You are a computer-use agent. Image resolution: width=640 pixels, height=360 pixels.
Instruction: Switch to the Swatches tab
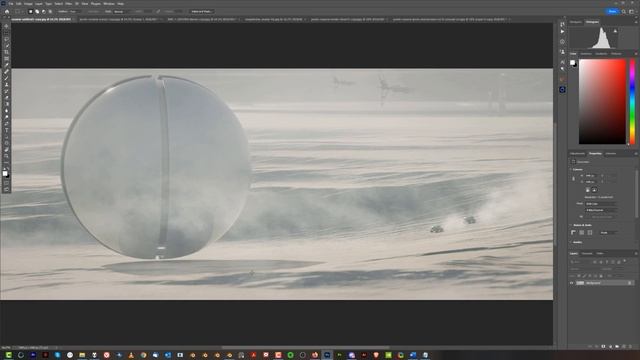point(586,53)
